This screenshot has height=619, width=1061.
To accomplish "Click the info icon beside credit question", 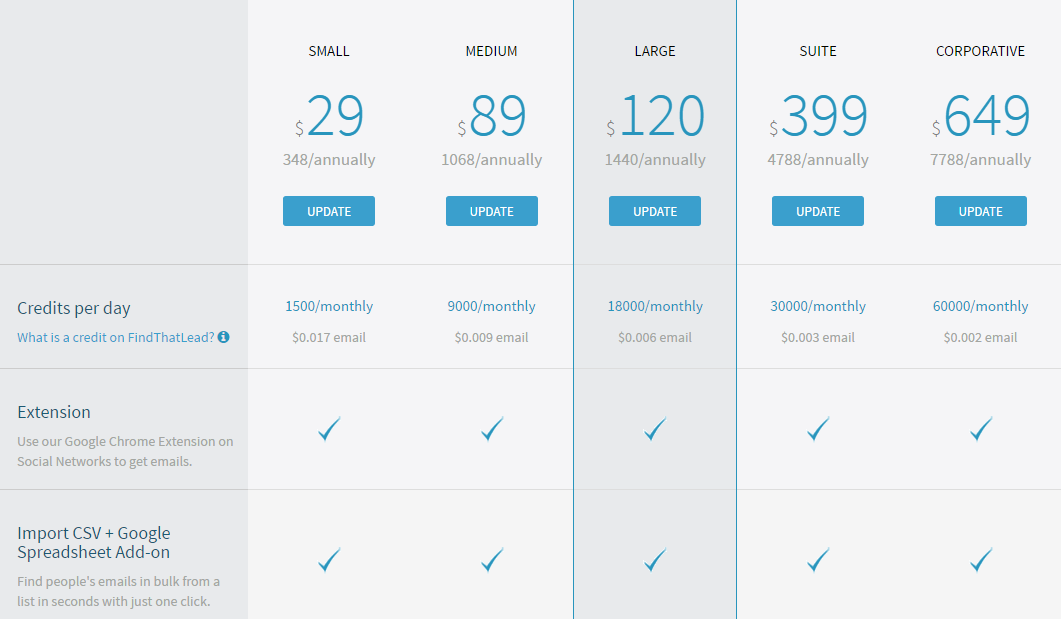I will [x=223, y=336].
